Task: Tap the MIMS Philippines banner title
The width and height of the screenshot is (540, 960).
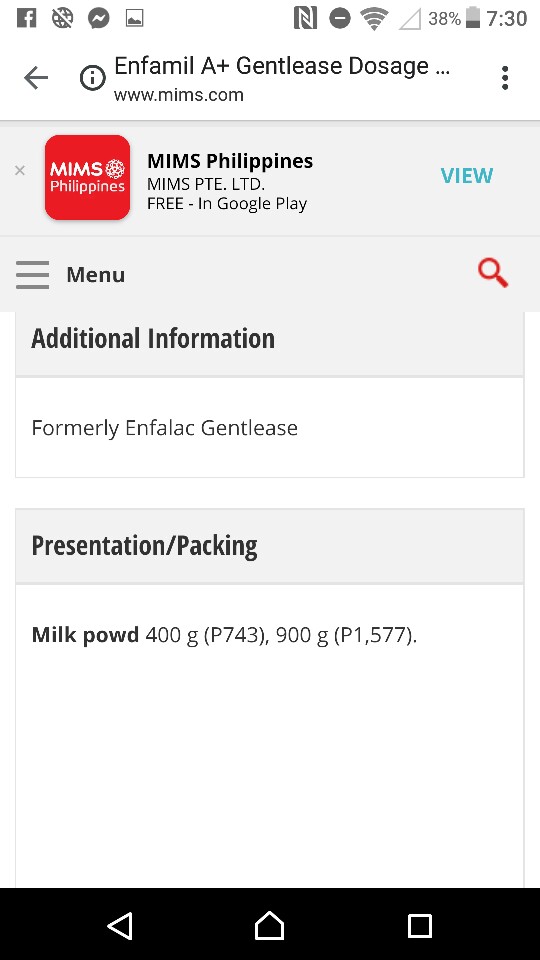Action: (230, 161)
